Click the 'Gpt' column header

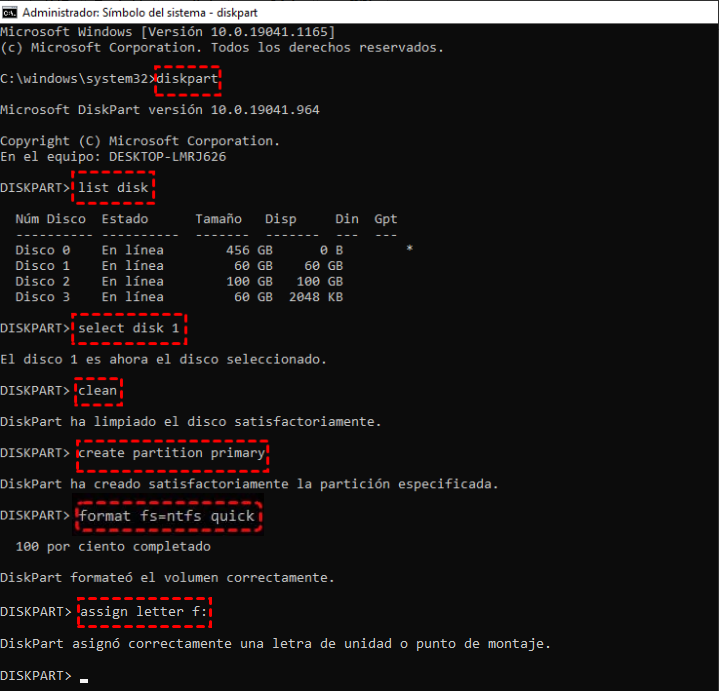[386, 219]
